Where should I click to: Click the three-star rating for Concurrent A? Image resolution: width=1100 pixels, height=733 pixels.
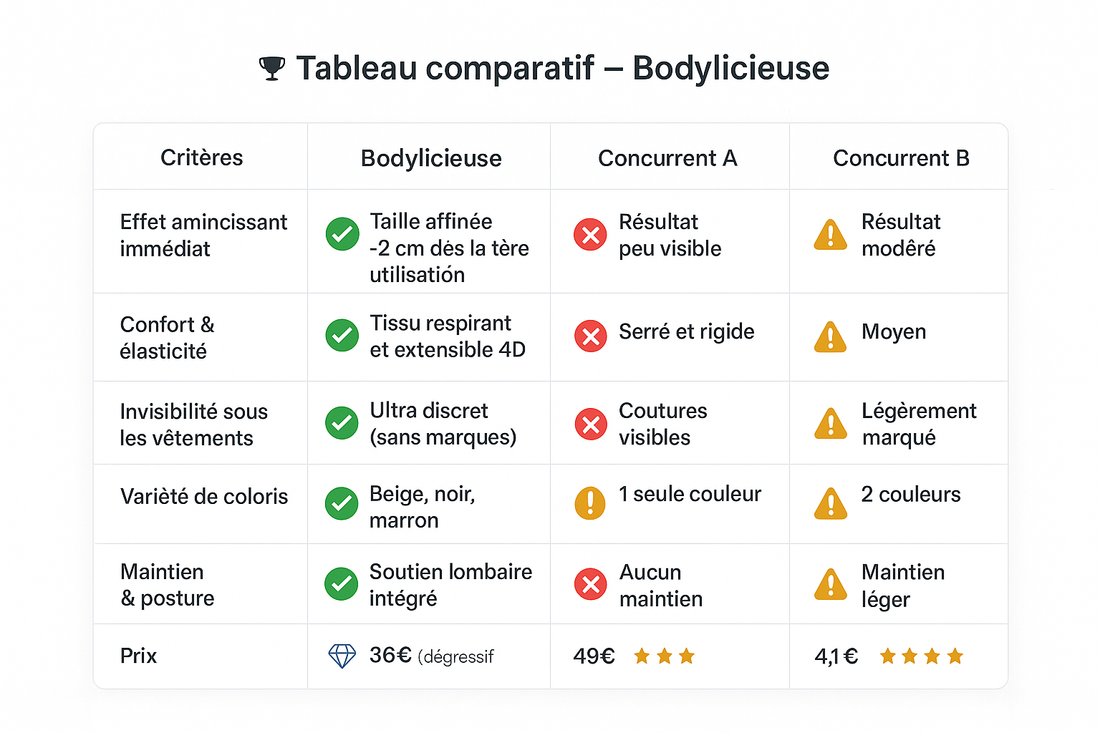pyautogui.click(x=664, y=657)
